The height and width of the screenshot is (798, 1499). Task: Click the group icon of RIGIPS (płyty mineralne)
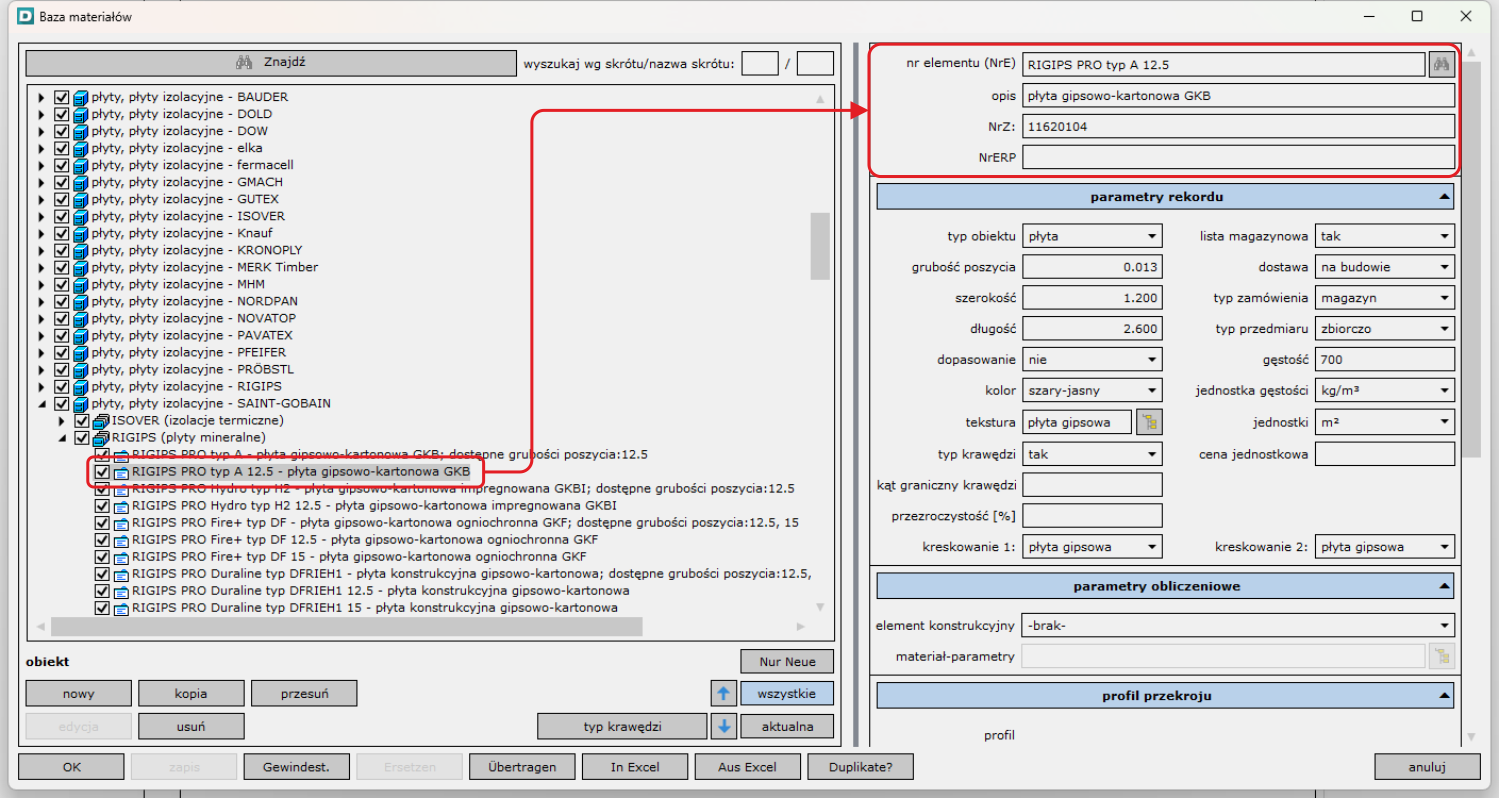point(101,438)
